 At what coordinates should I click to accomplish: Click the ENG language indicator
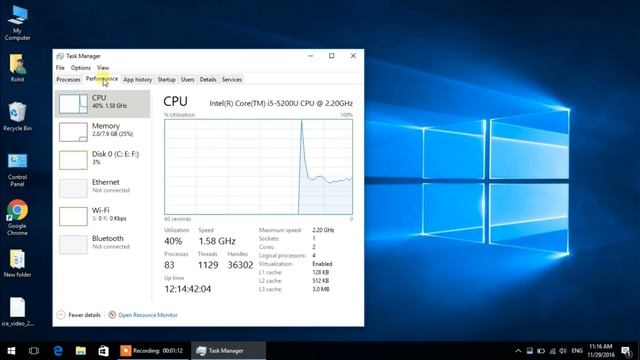coord(577,351)
